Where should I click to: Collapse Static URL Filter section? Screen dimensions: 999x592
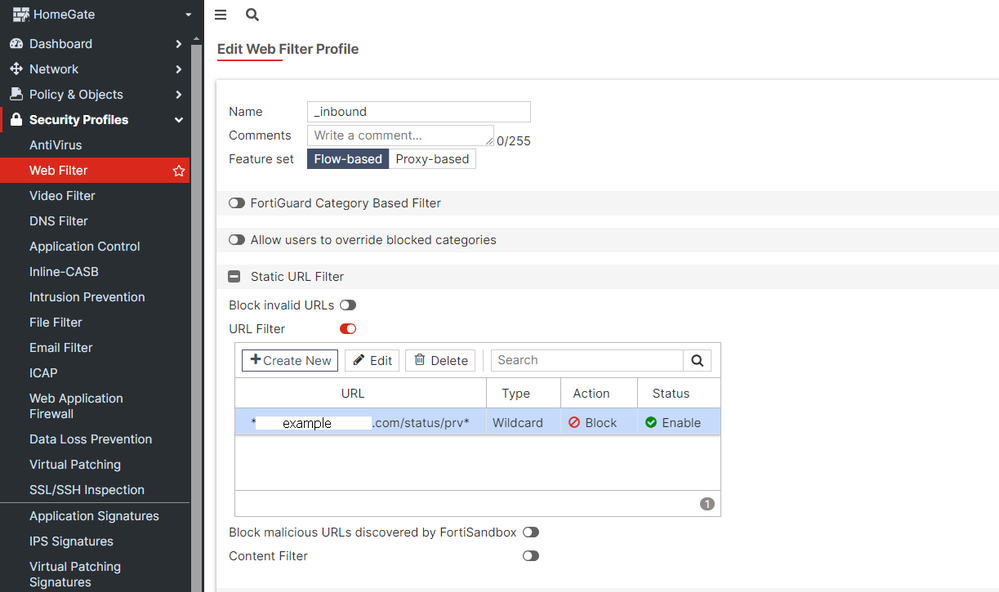click(234, 277)
